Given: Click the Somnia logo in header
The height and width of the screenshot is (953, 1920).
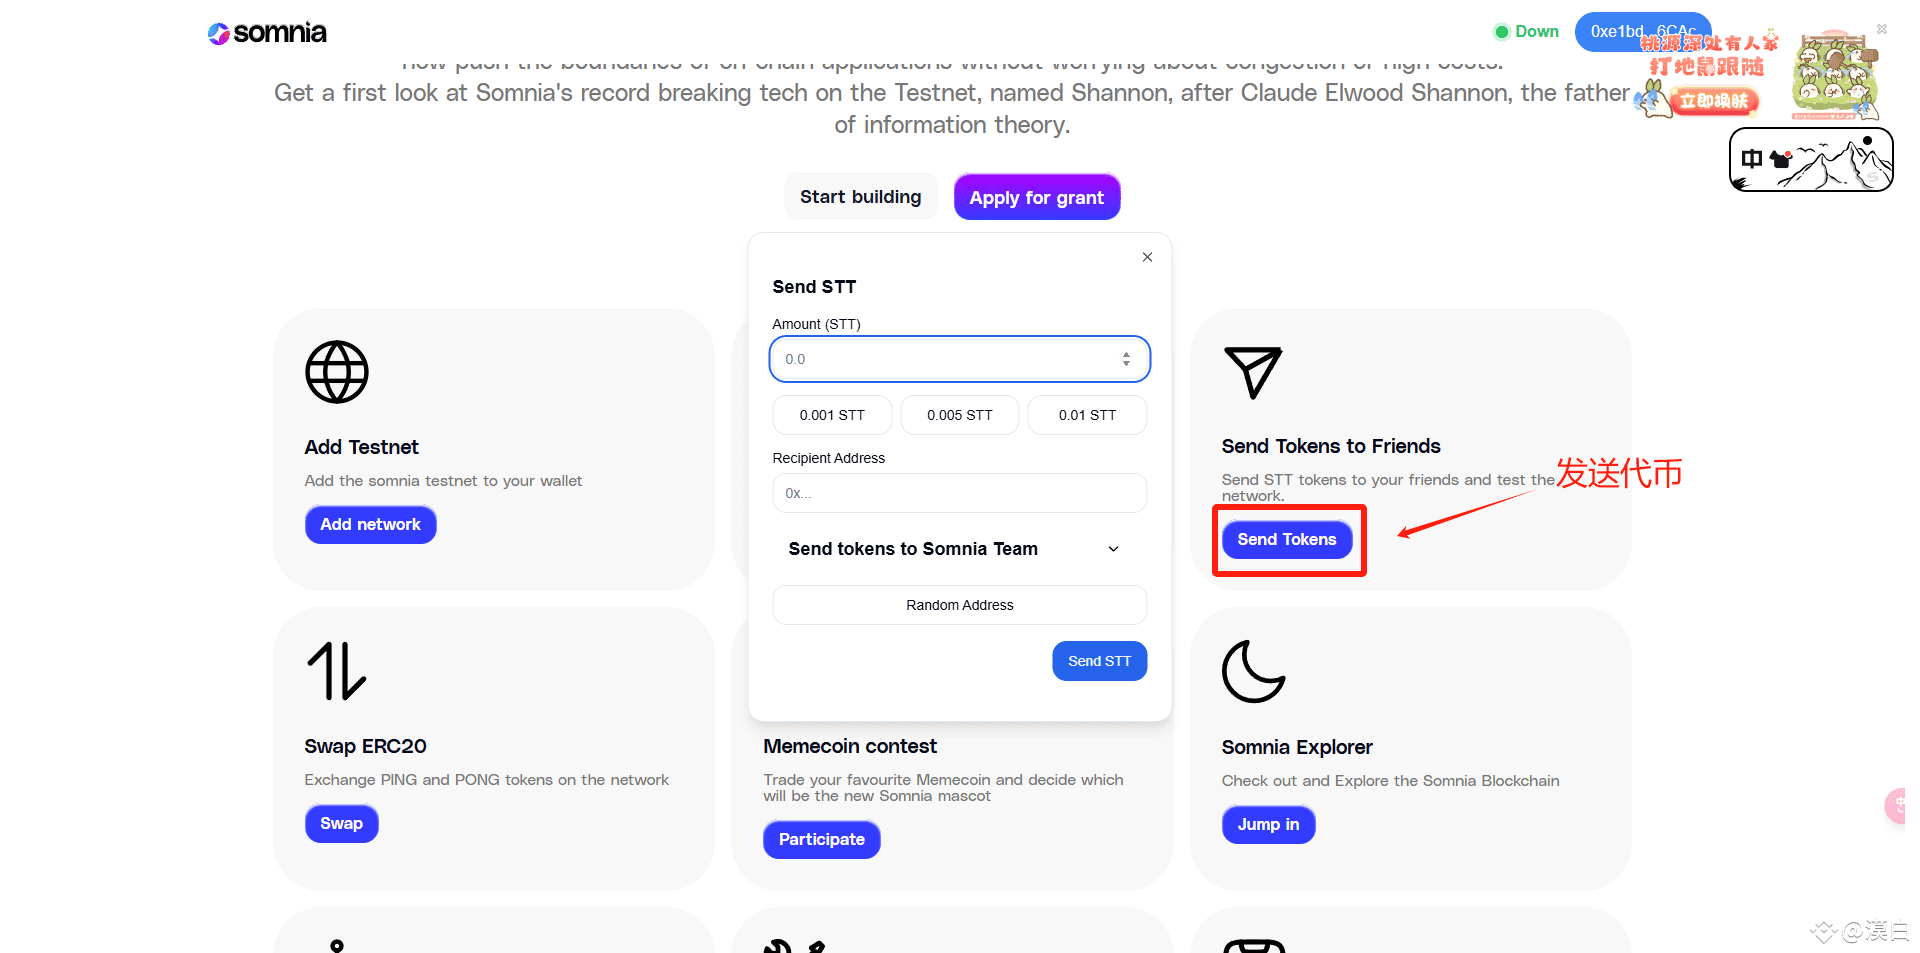Looking at the screenshot, I should click(x=267, y=33).
